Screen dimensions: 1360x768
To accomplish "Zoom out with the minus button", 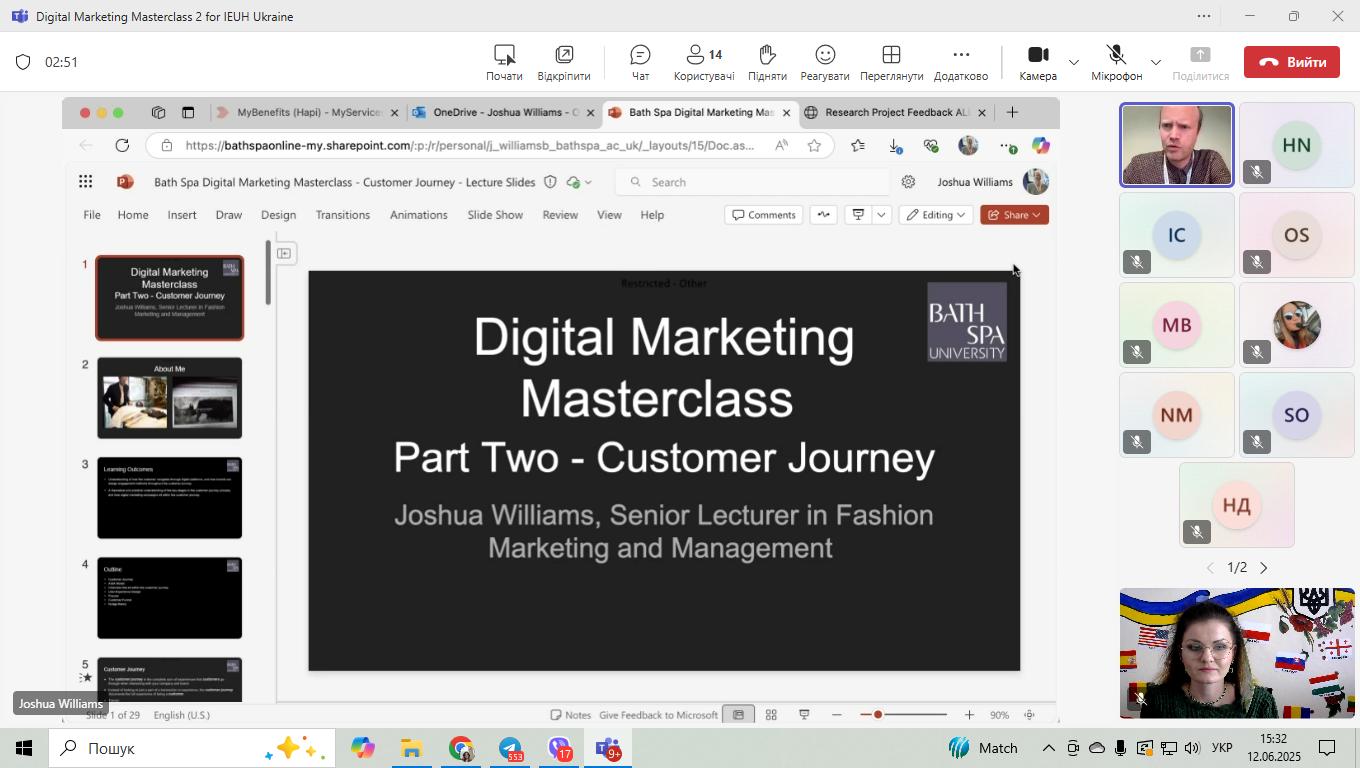I will pyautogui.click(x=836, y=715).
